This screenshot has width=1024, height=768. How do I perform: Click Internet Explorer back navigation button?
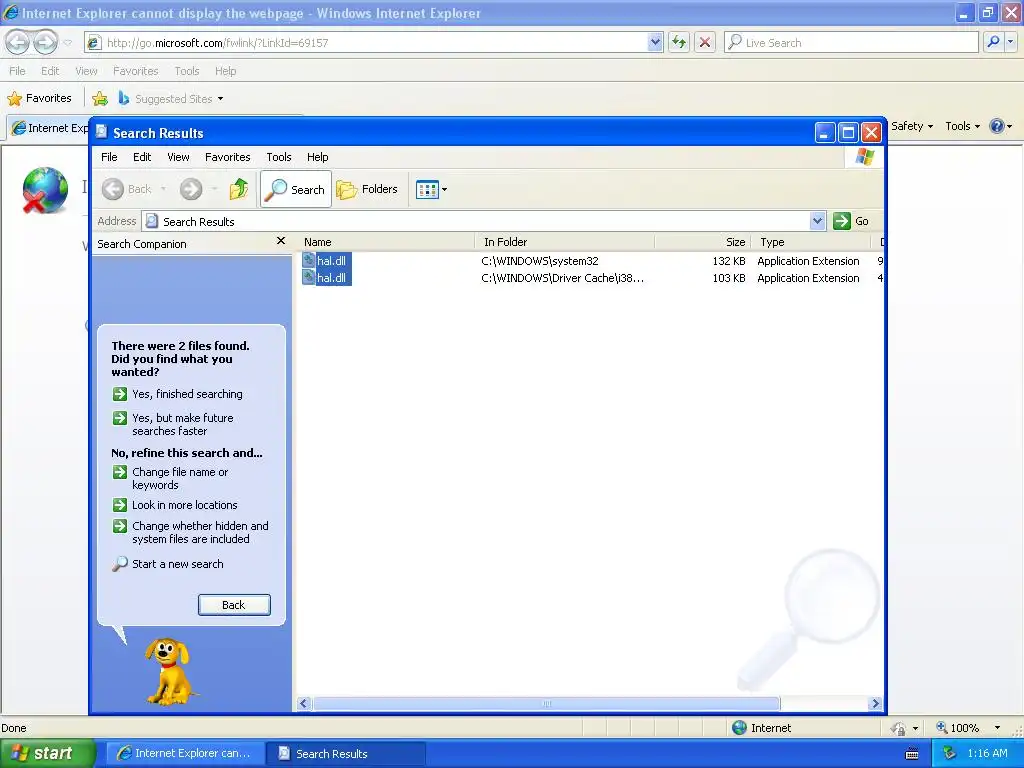point(18,42)
